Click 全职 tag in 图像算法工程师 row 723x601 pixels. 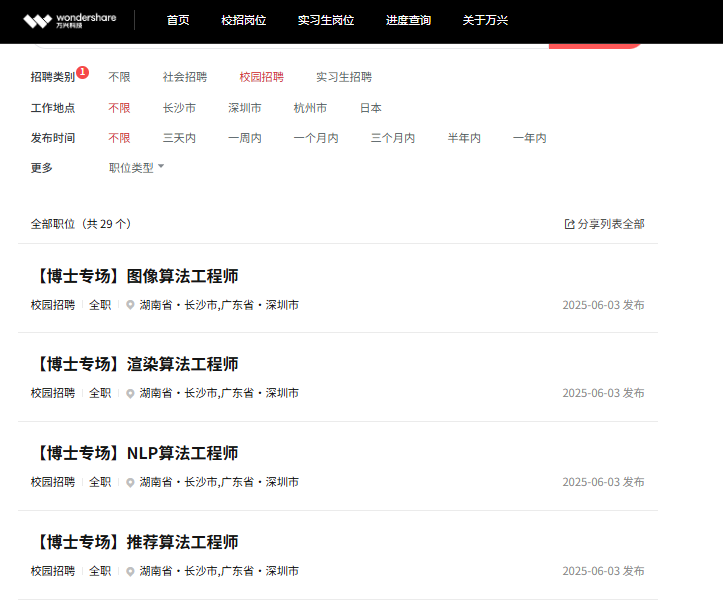click(x=100, y=305)
